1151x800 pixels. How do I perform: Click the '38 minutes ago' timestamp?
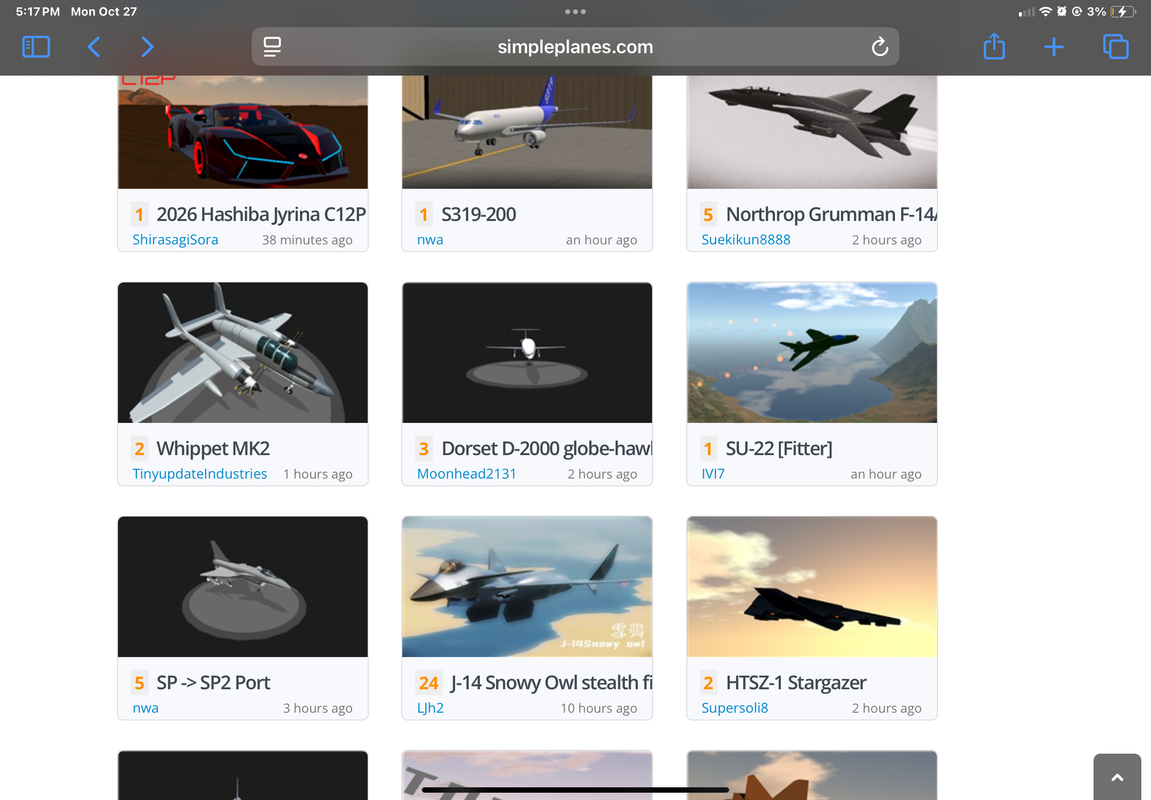307,240
